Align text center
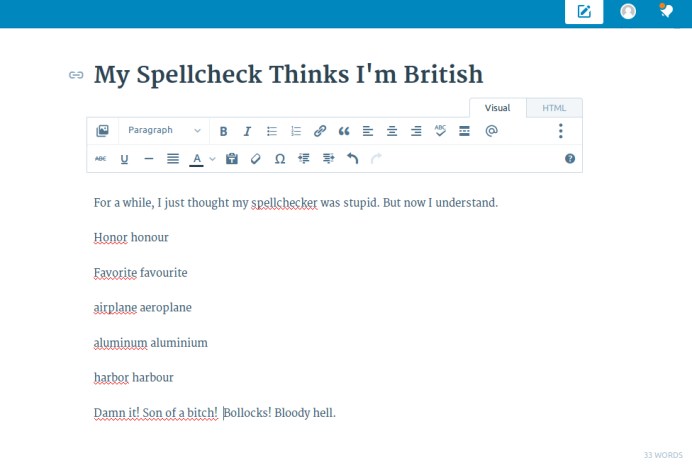 392,131
